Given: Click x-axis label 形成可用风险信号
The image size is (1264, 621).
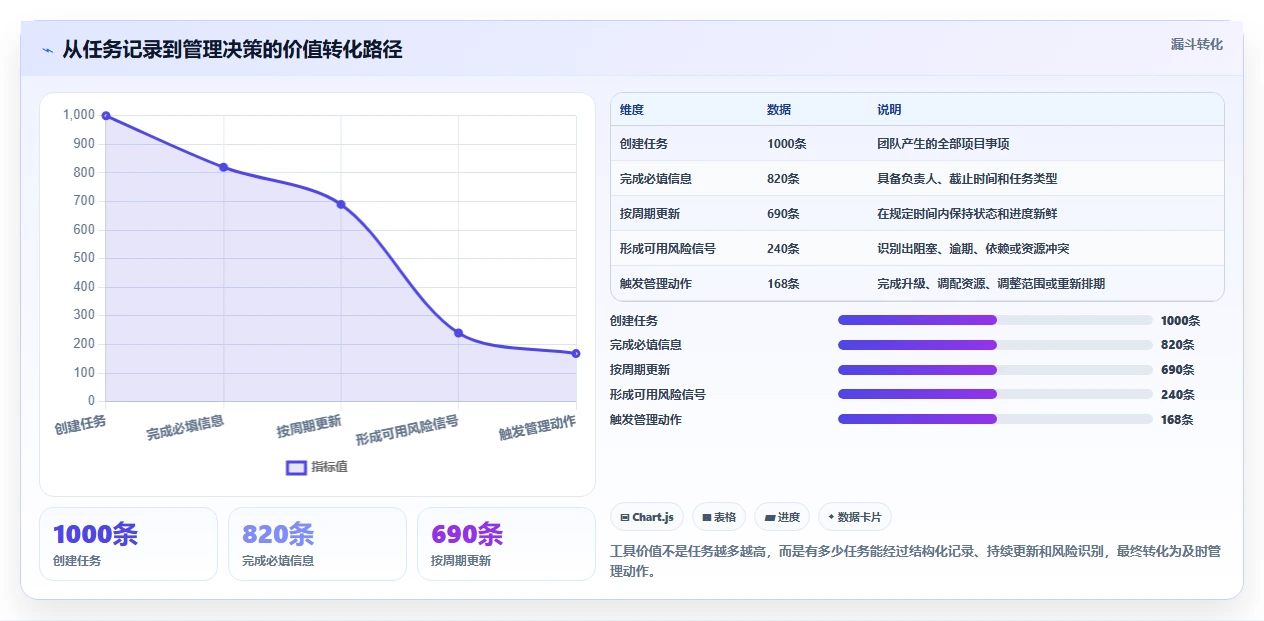Looking at the screenshot, I should coord(407,430).
